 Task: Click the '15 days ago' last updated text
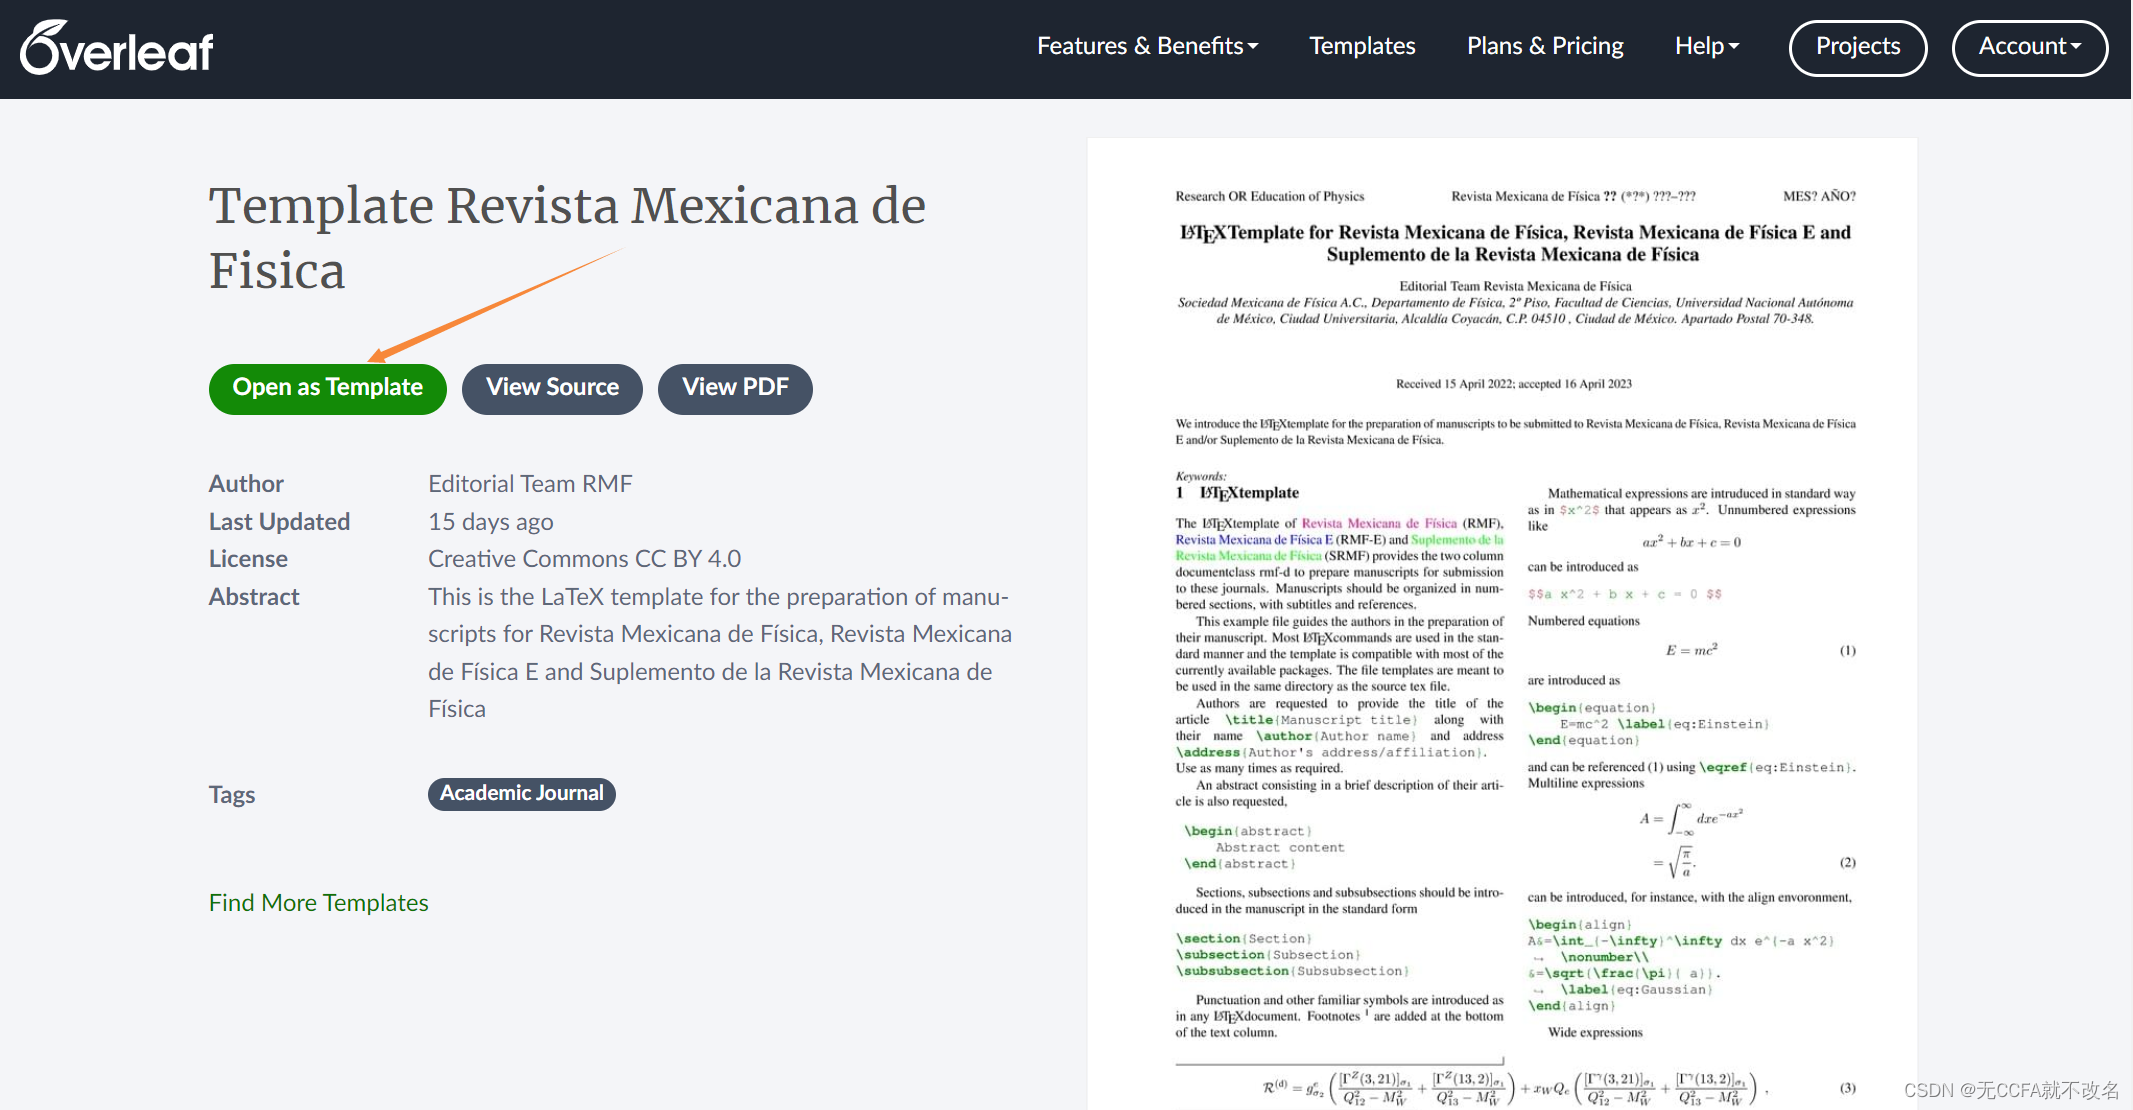(490, 522)
